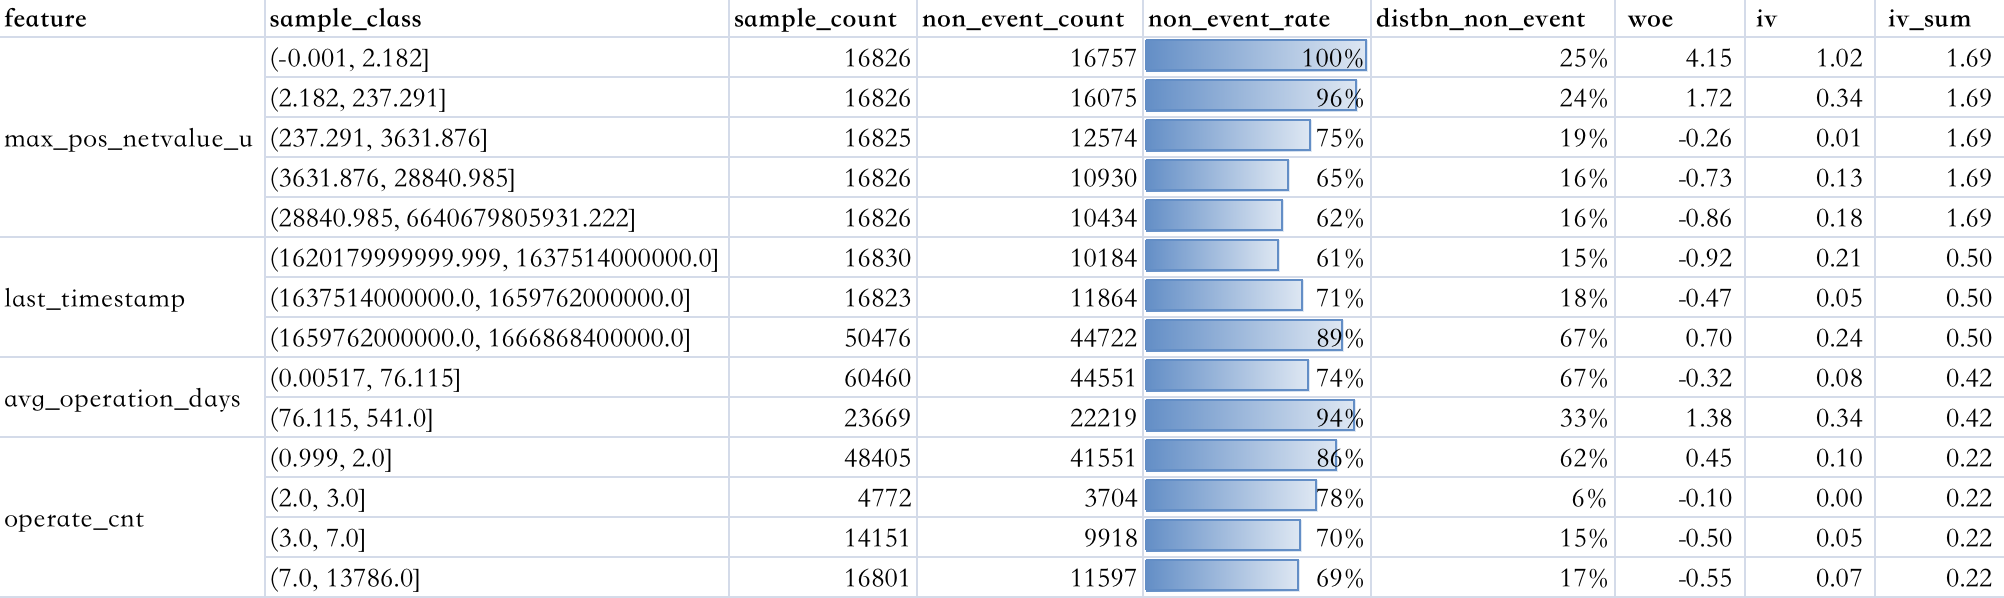Select the "non_event_rate" column header

point(1239,19)
